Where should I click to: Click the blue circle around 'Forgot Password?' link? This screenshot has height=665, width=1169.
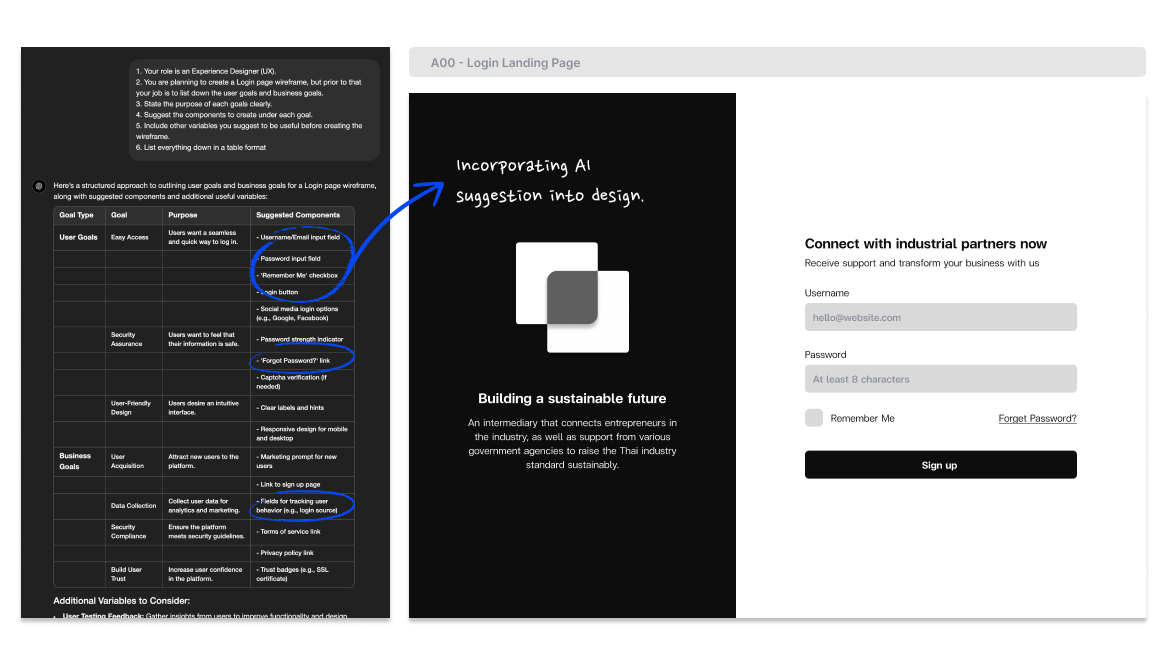point(300,357)
